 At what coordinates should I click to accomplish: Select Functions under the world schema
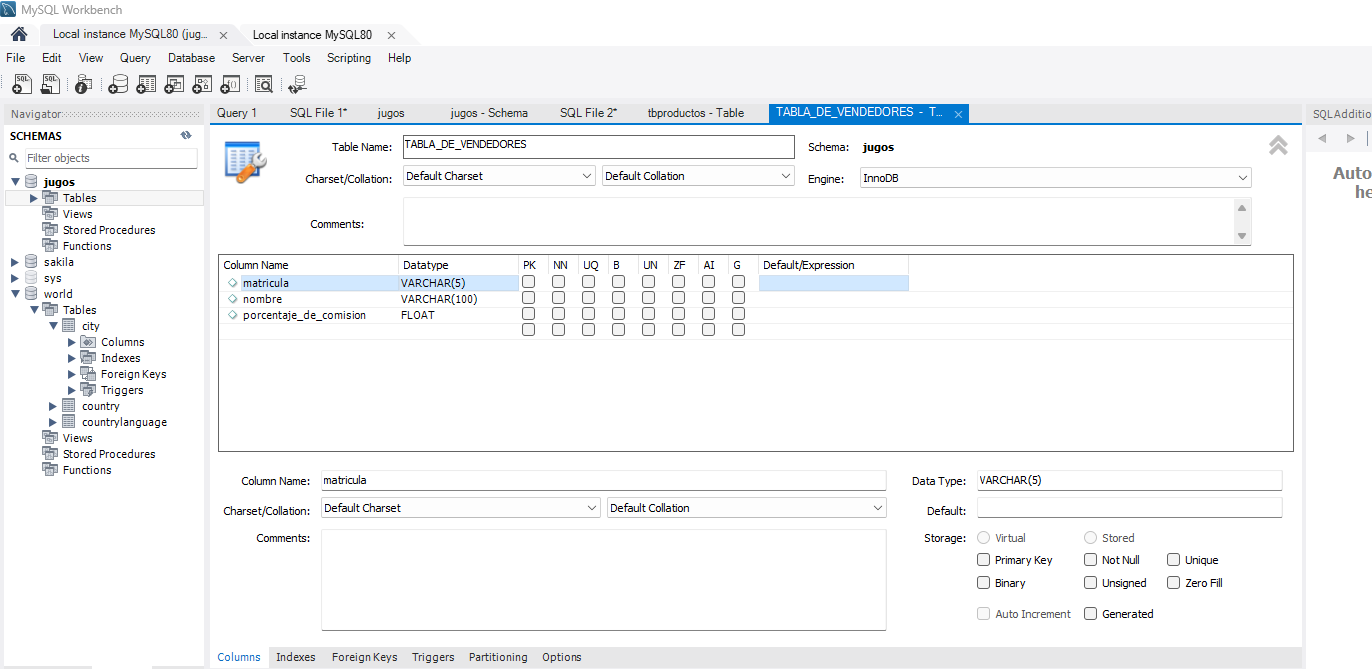point(87,470)
